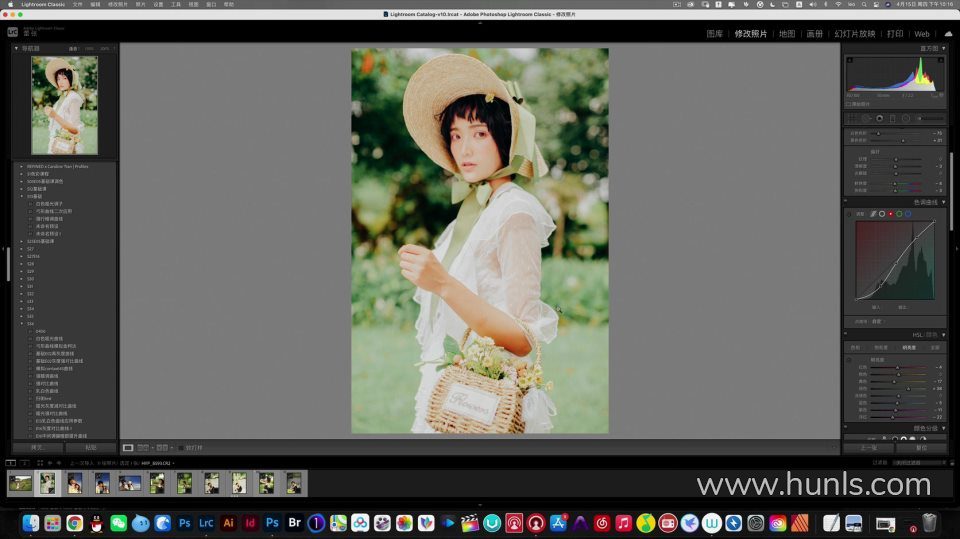
Task: Collapse the 导航器 navigator panel
Action: click(17, 48)
